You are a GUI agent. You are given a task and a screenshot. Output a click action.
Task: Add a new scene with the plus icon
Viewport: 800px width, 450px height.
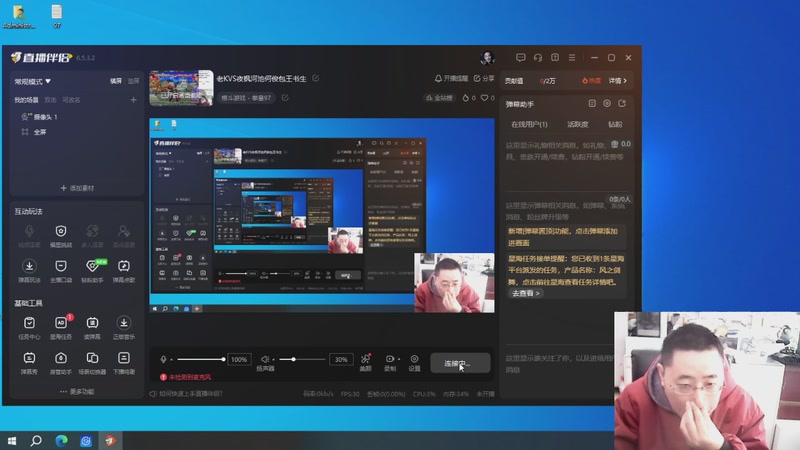click(133, 100)
